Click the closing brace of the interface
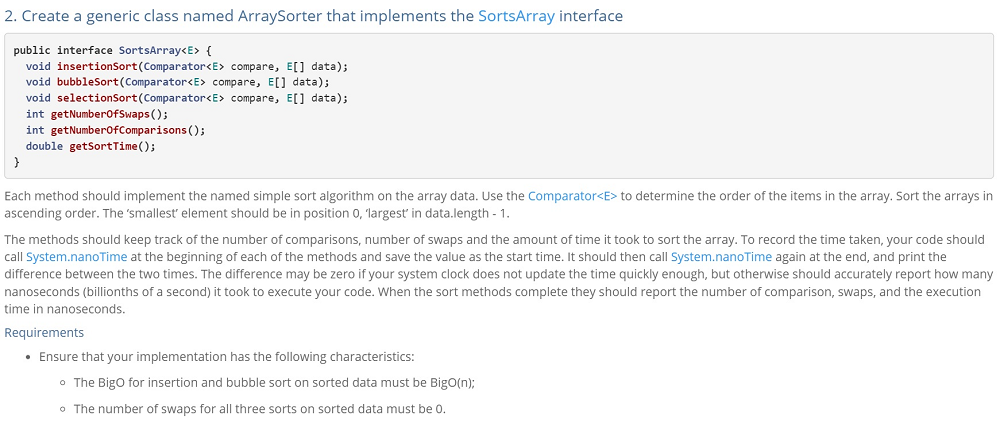The width and height of the screenshot is (1000, 423). pos(17,162)
